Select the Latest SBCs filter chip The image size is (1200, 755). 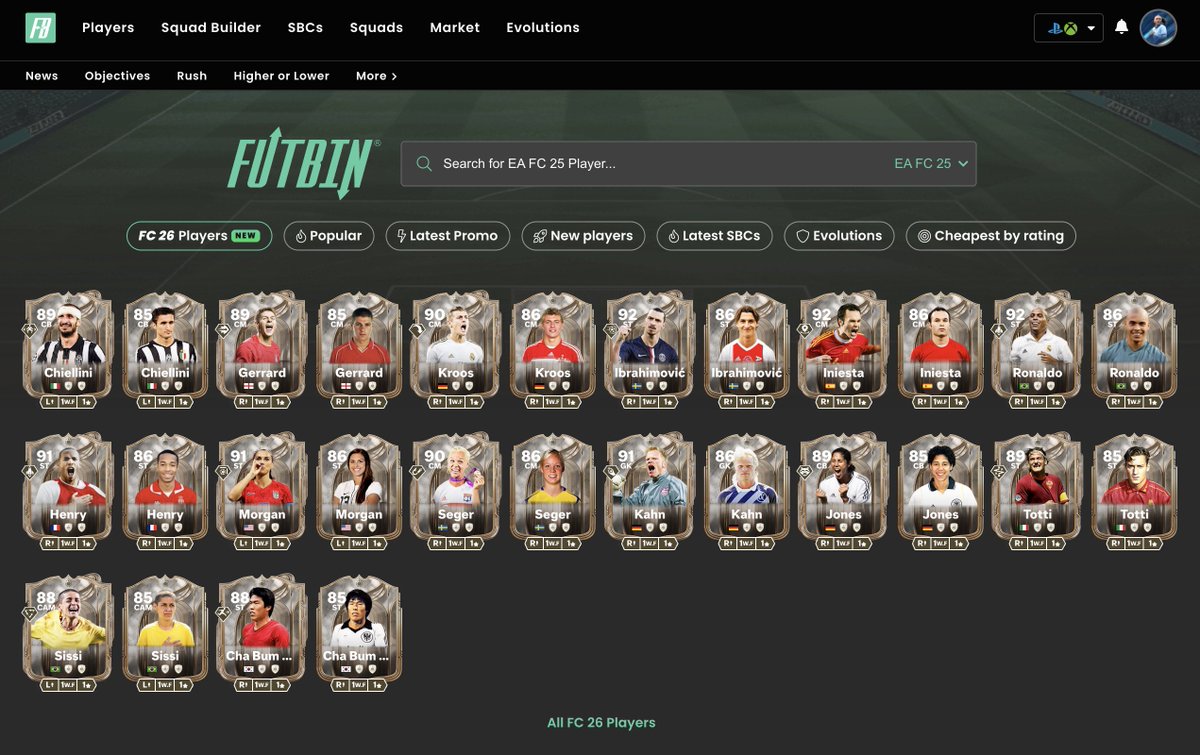714,236
